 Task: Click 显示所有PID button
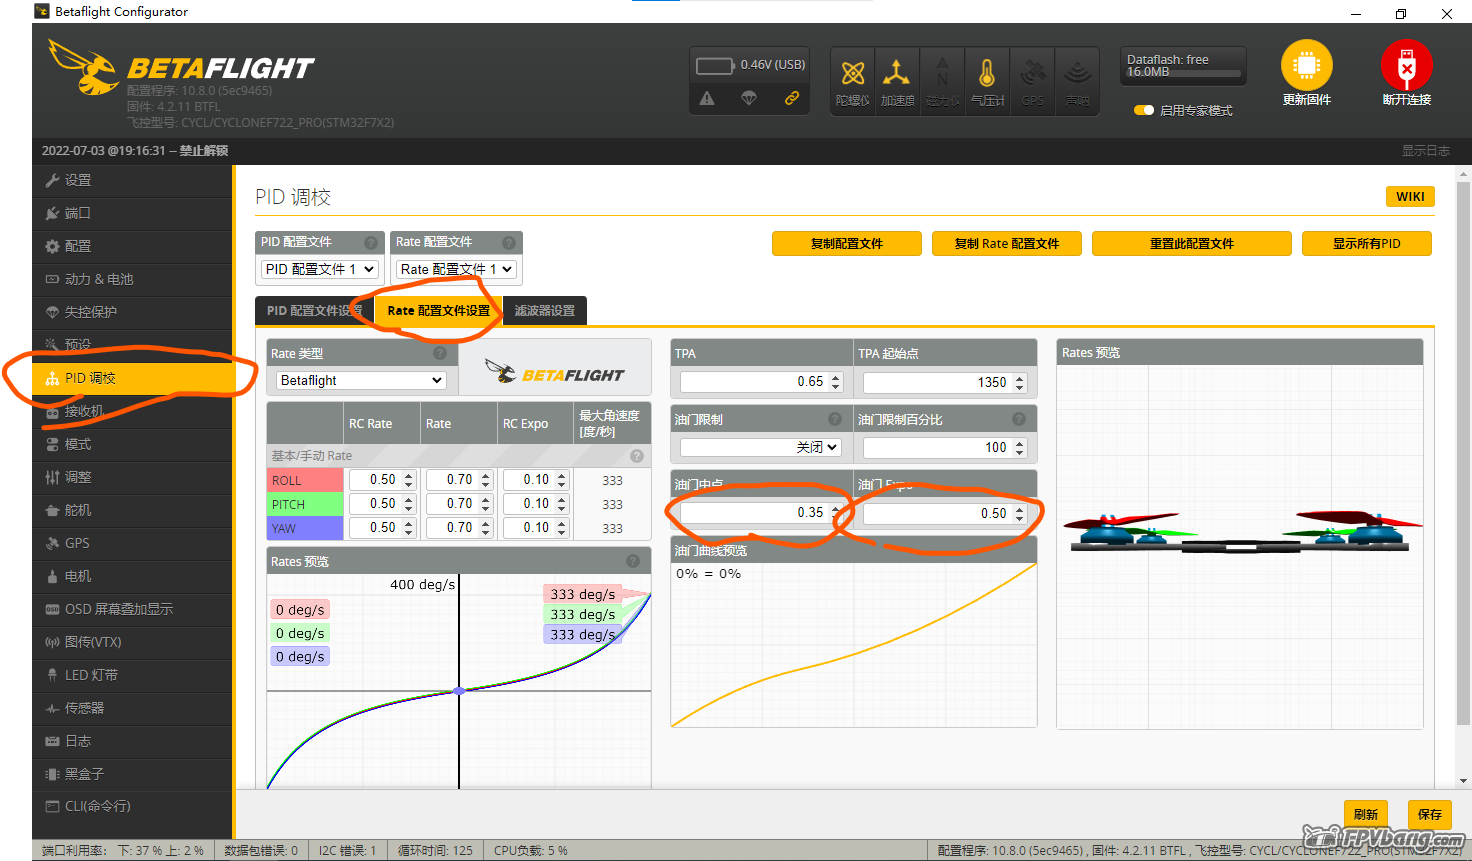click(1367, 243)
